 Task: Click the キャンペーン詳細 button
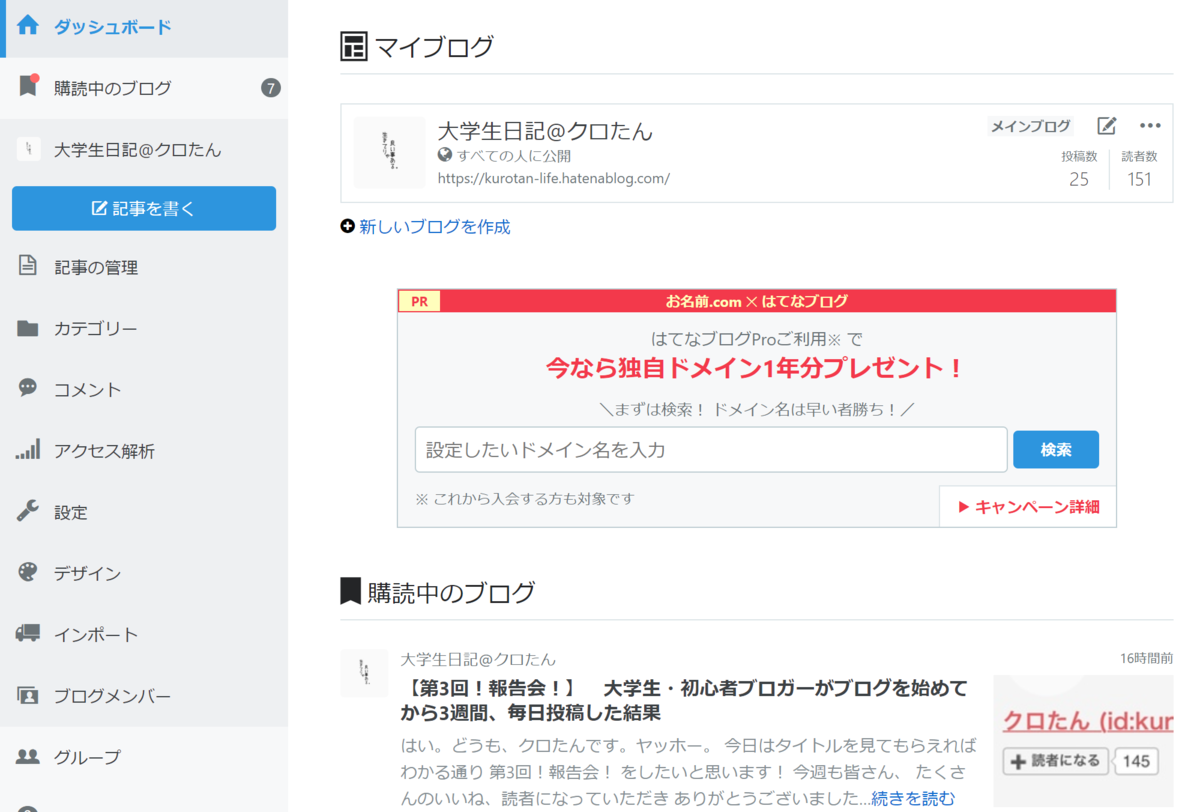[x=1028, y=506]
